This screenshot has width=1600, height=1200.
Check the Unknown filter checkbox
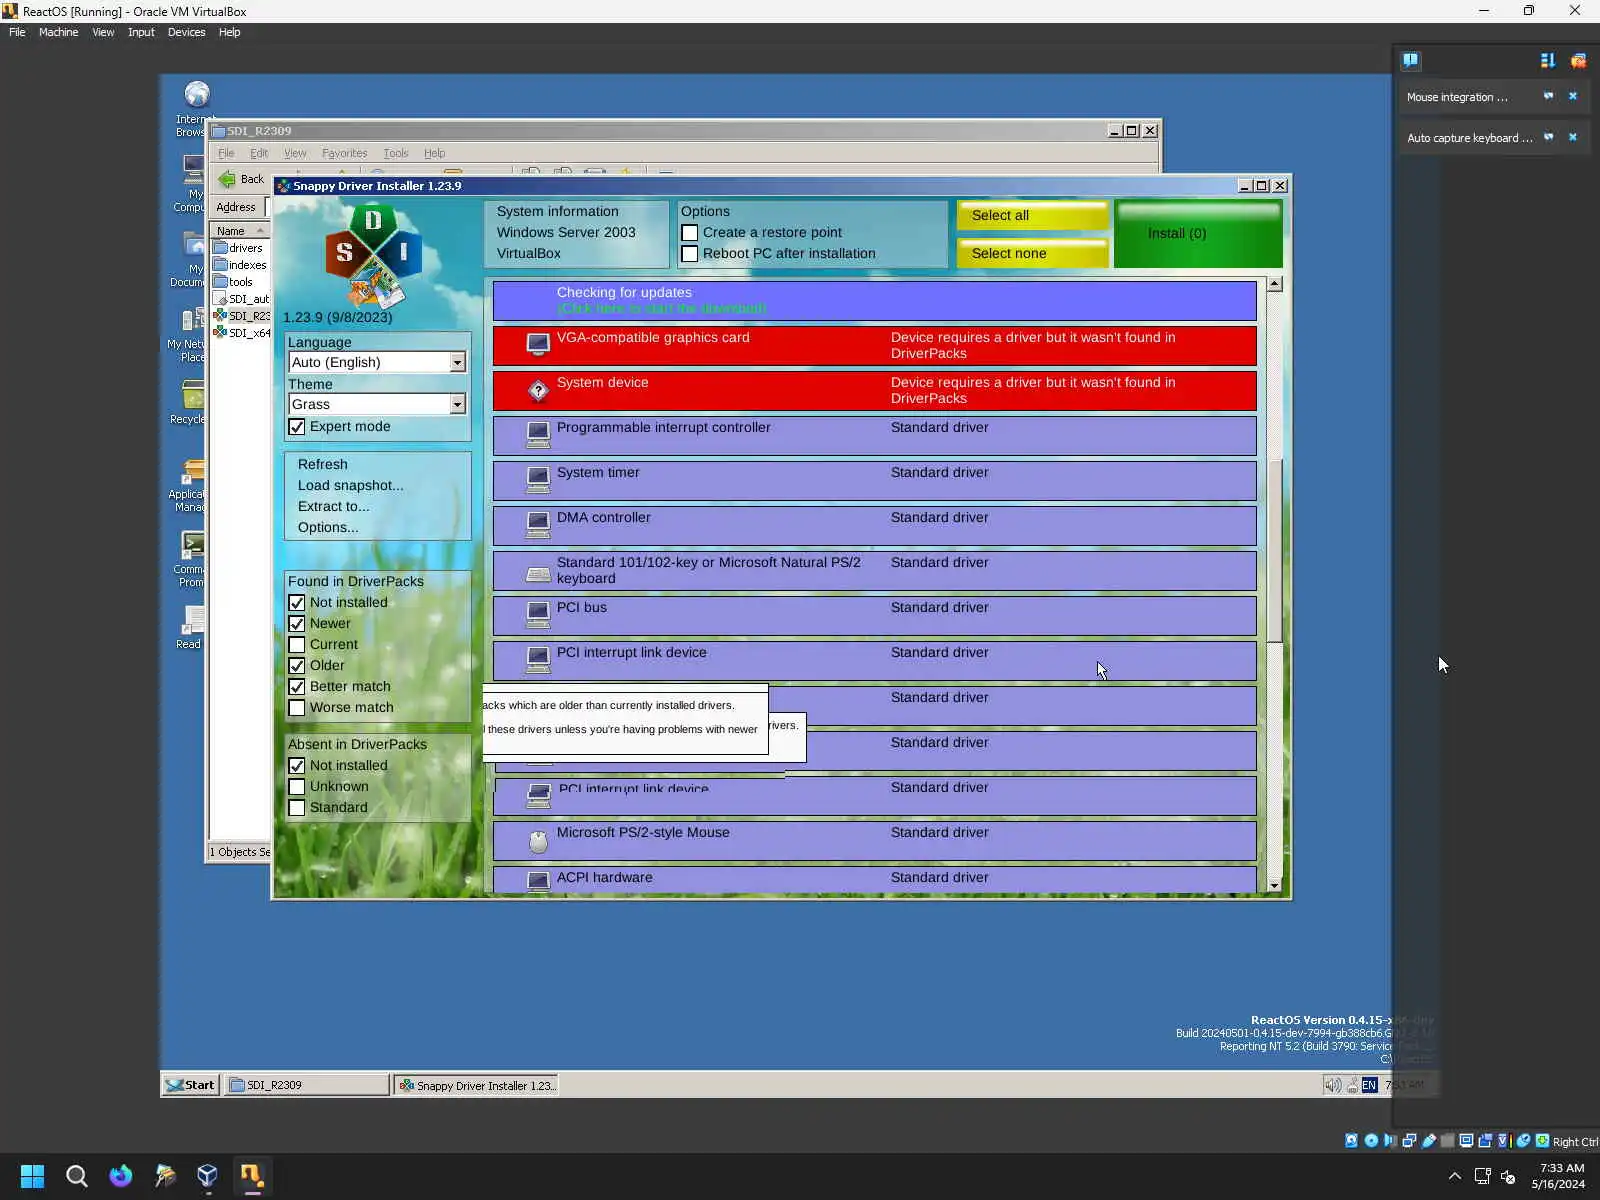click(x=297, y=787)
